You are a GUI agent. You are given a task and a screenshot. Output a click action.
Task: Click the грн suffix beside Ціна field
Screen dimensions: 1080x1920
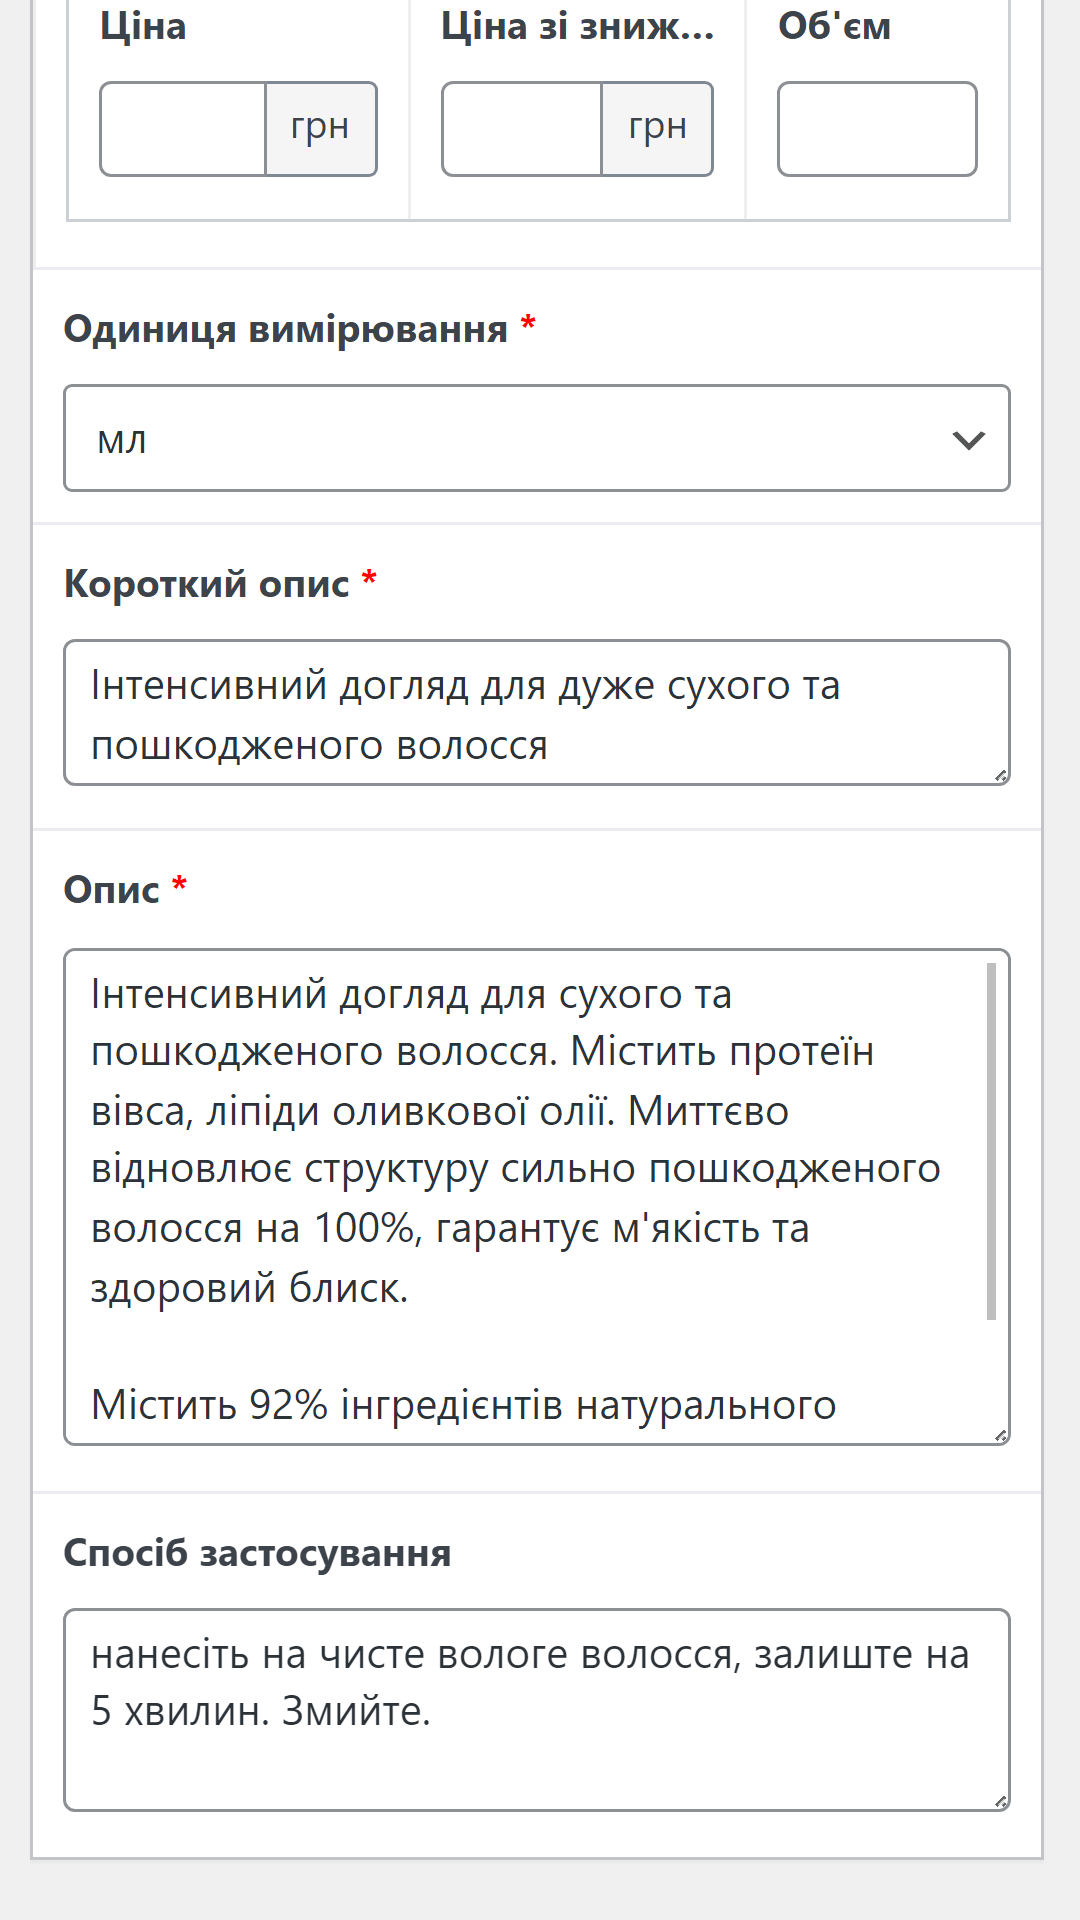(x=320, y=129)
